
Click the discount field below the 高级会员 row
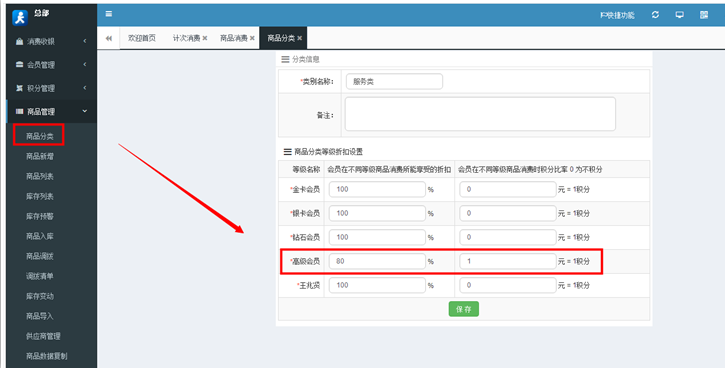[377, 285]
